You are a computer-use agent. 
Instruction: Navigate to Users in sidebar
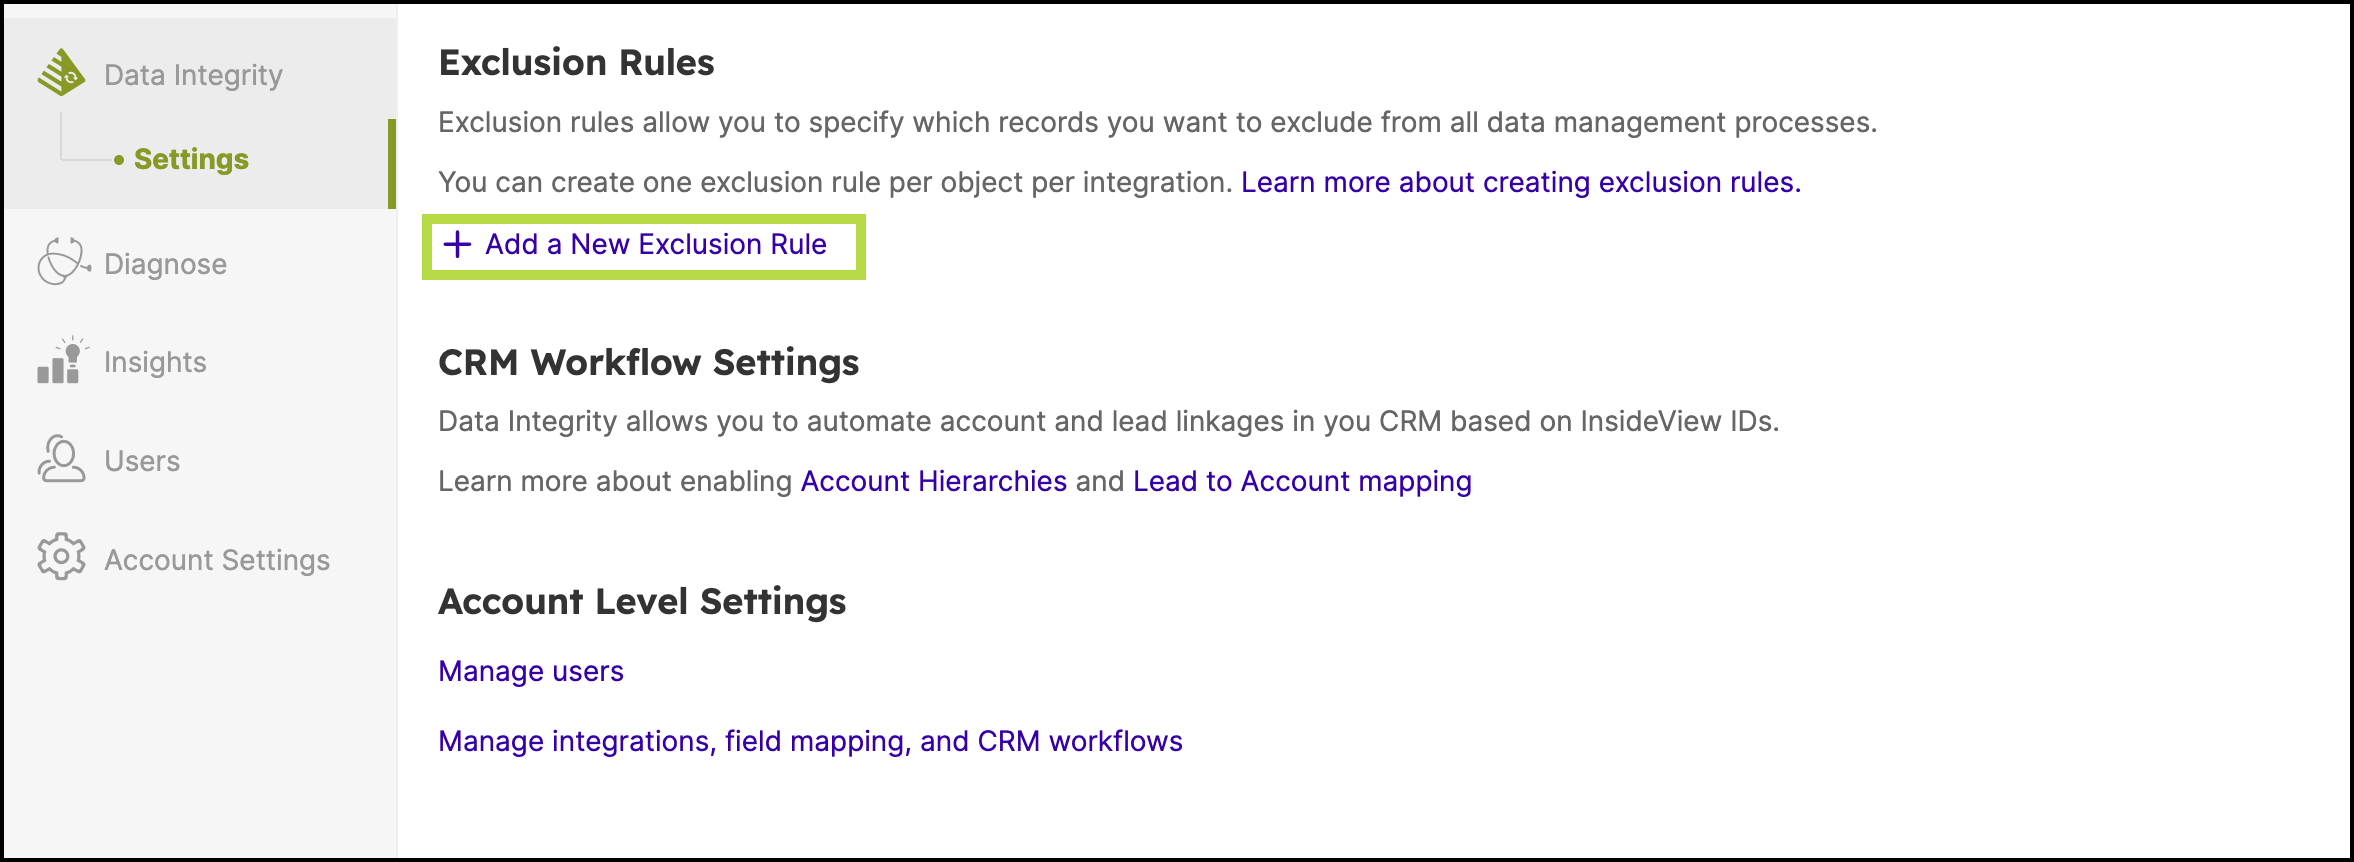pos(142,461)
